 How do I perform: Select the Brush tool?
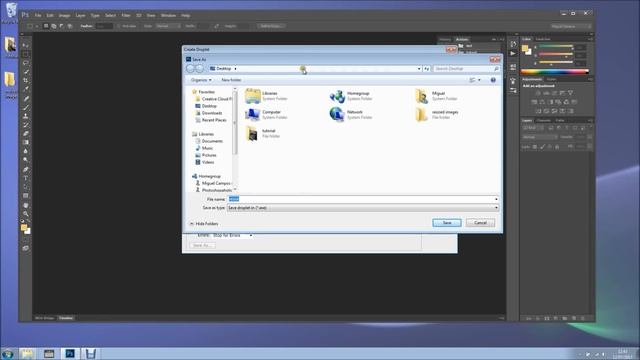point(26,107)
